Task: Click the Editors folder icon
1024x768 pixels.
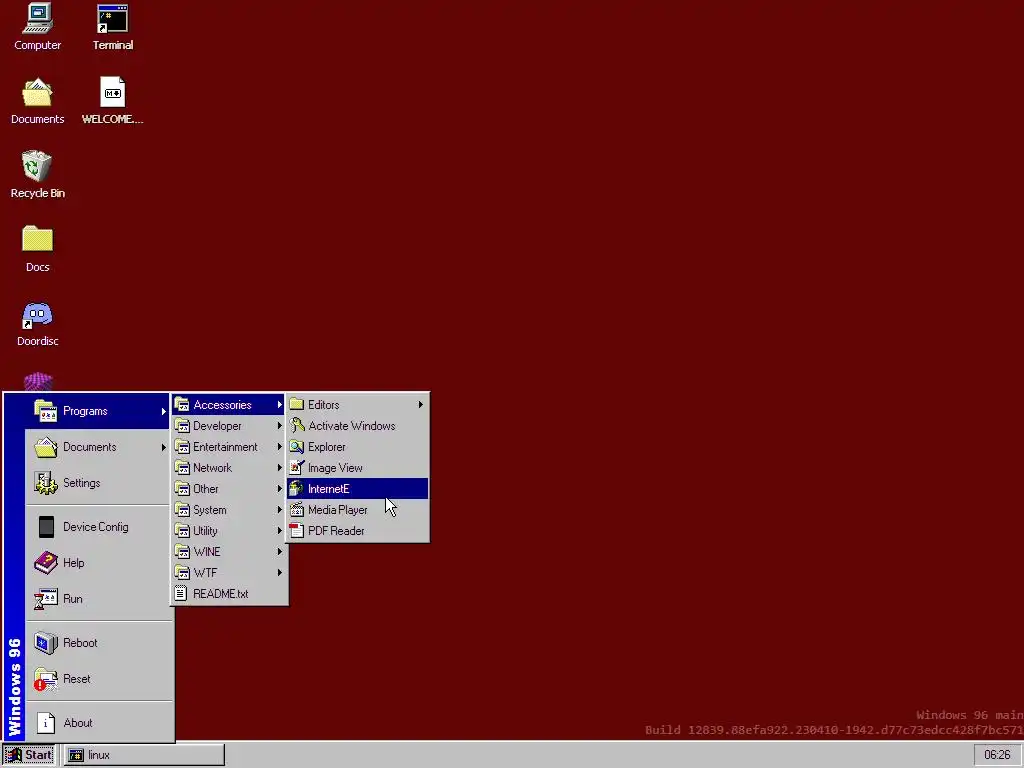Action: (297, 404)
